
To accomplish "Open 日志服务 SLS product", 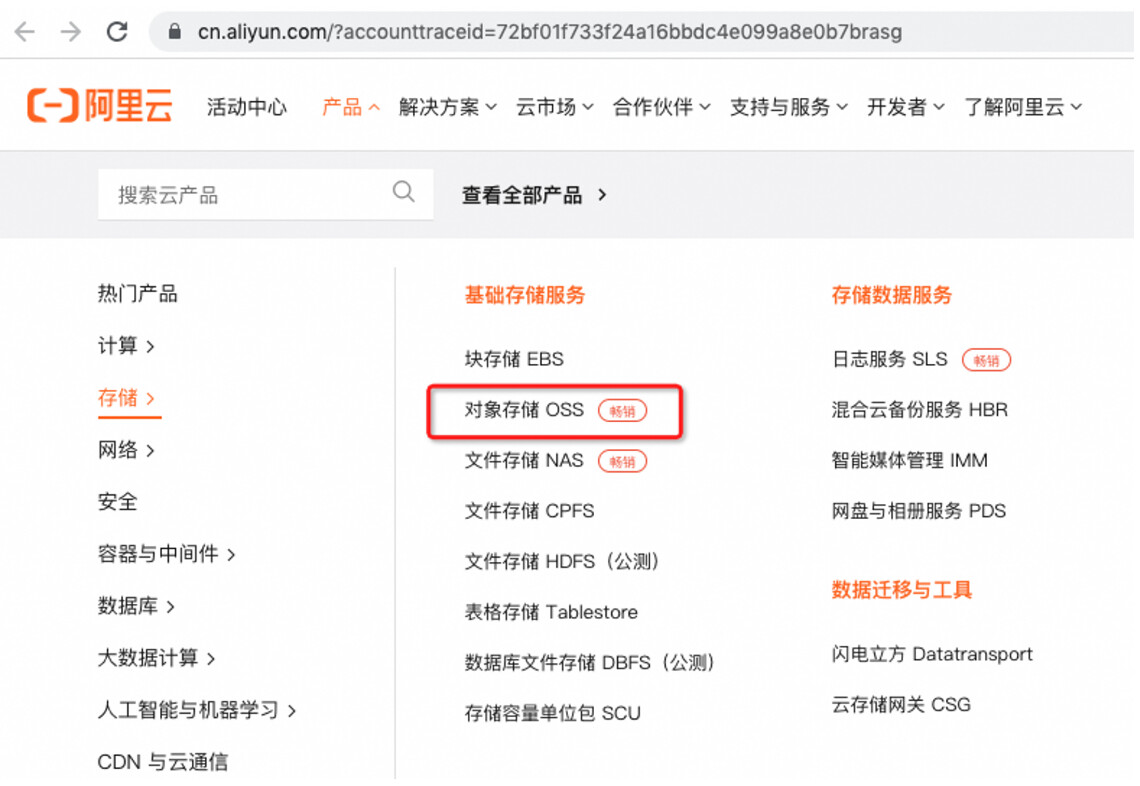I will point(890,359).
